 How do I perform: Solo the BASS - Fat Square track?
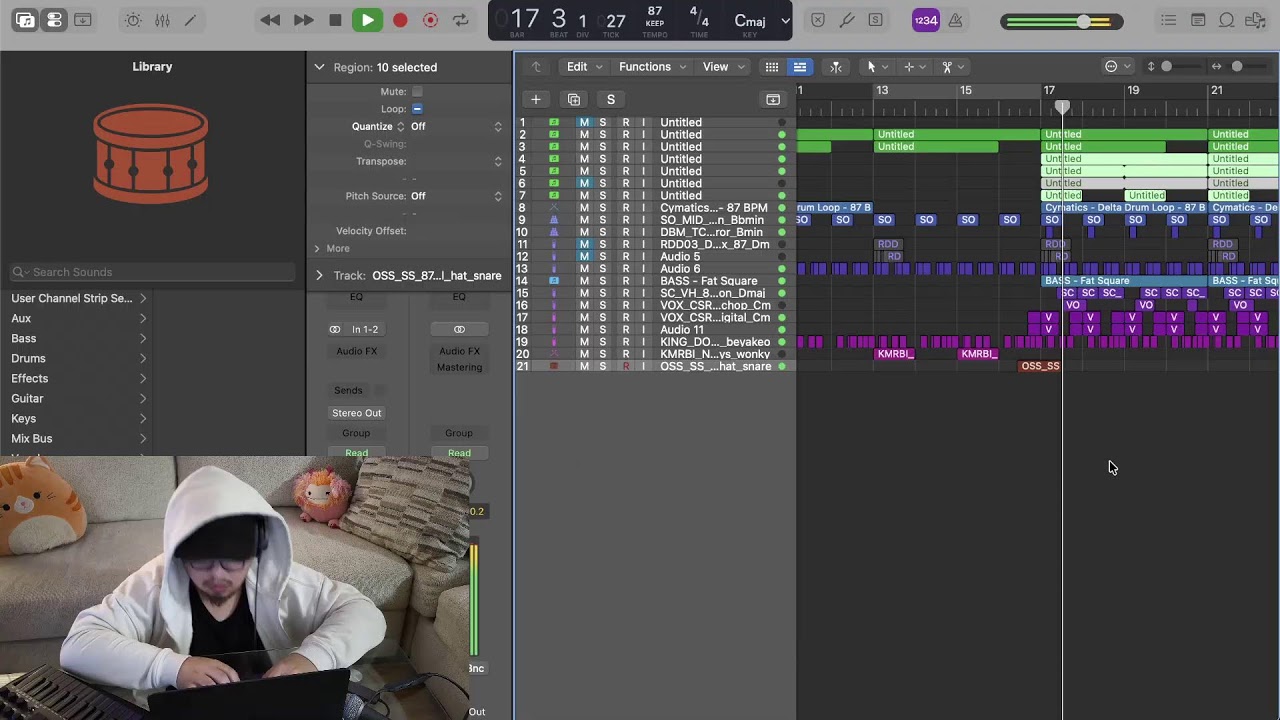tap(603, 281)
